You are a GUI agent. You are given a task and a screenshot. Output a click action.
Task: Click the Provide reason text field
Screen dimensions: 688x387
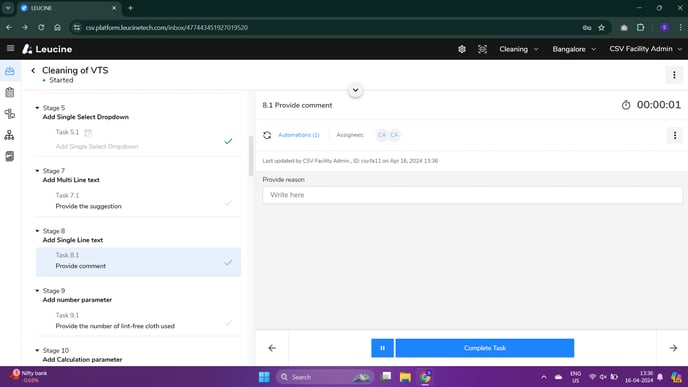pyautogui.click(x=473, y=195)
